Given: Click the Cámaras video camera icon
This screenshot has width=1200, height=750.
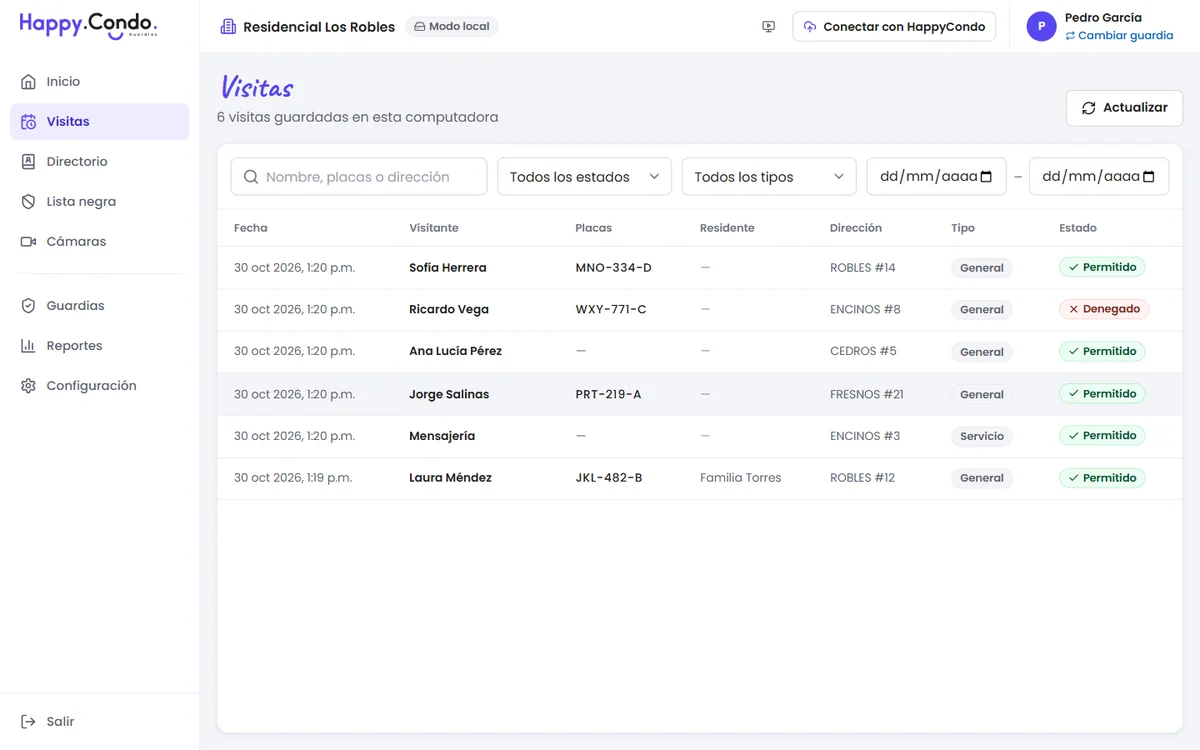Looking at the screenshot, I should click(x=28, y=241).
